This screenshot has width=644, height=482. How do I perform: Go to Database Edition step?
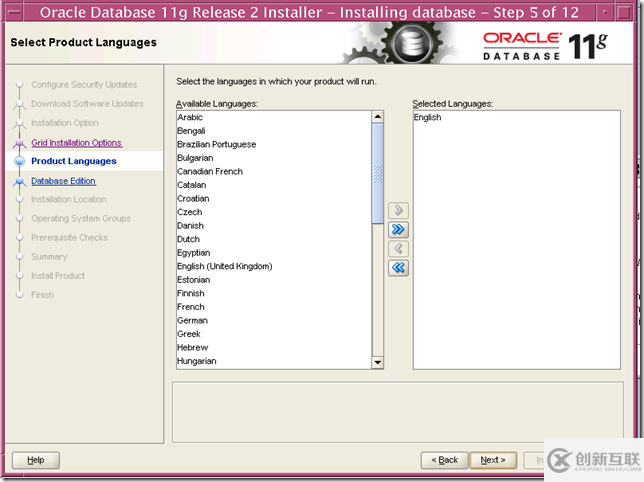pos(63,181)
